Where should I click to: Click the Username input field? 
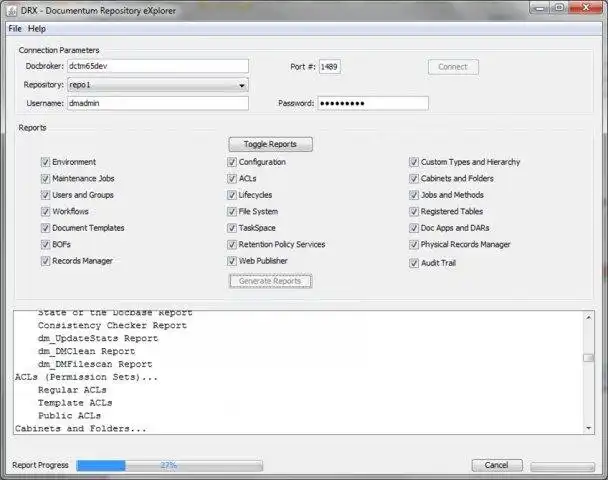[x=158, y=103]
